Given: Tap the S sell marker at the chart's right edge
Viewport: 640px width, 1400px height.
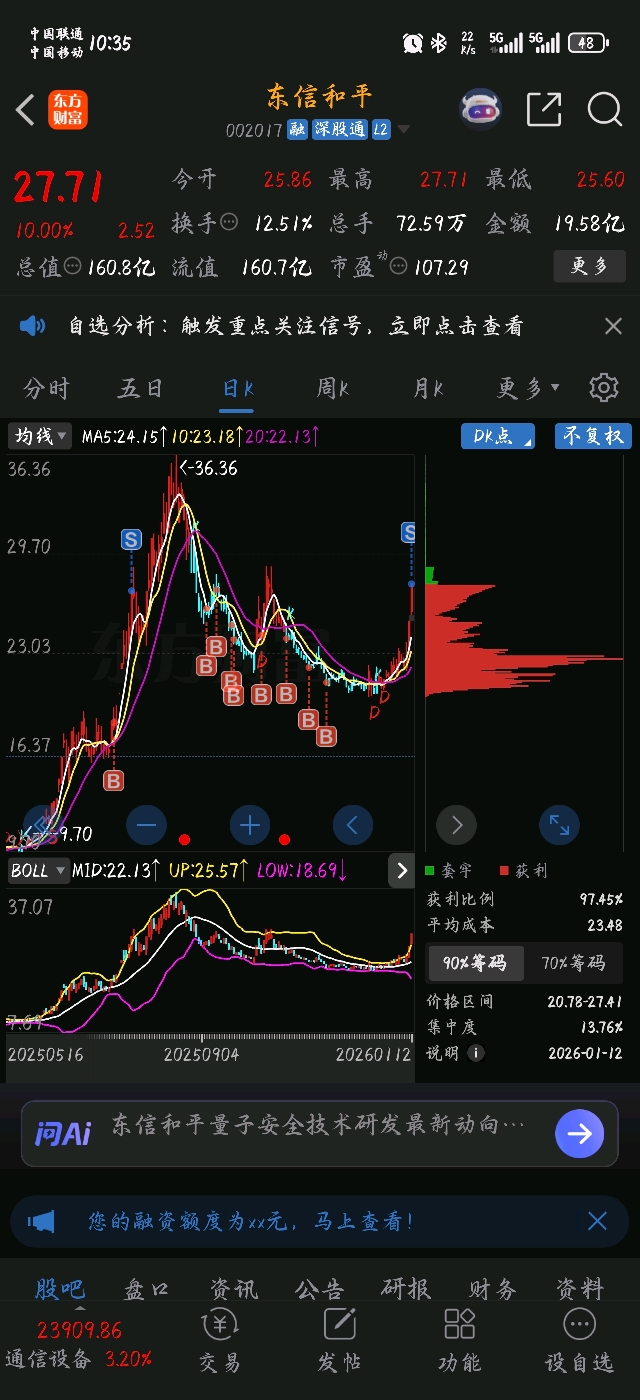Looking at the screenshot, I should (408, 532).
